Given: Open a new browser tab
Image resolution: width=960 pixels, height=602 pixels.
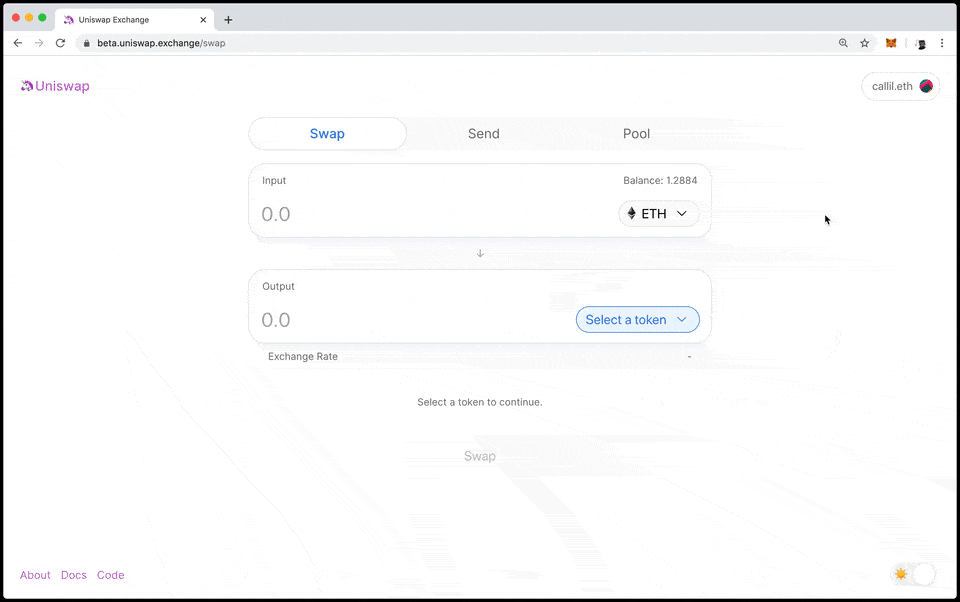Looking at the screenshot, I should tap(228, 20).
